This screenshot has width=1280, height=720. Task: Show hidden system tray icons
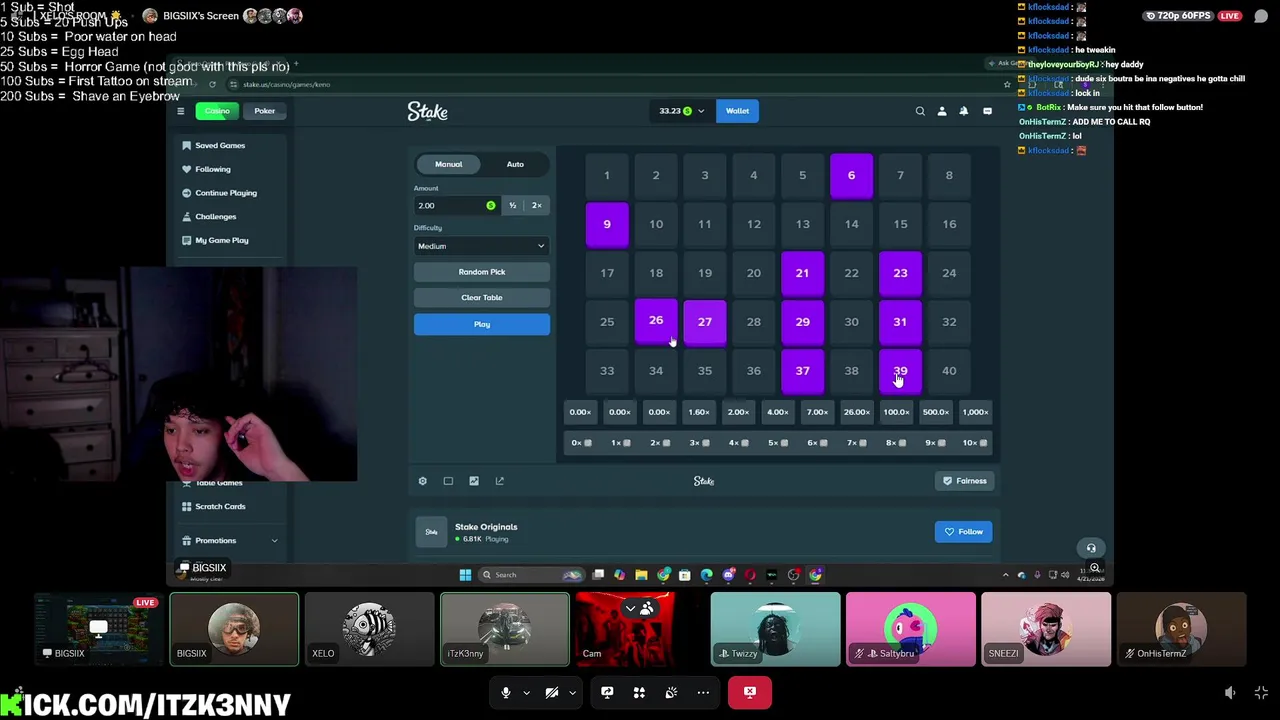[x=1005, y=575]
